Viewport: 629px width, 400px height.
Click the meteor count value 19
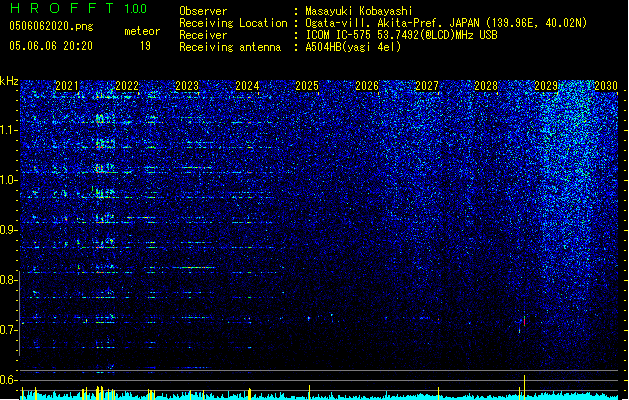[x=145, y=46]
